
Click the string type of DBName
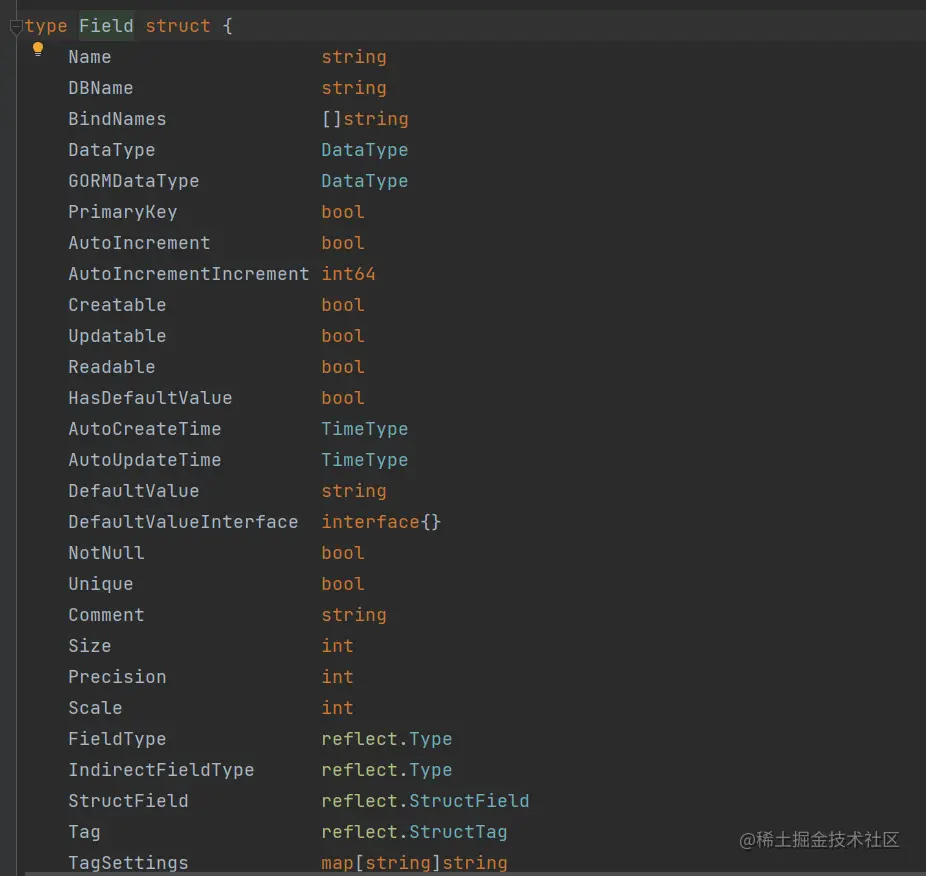[x=354, y=88]
